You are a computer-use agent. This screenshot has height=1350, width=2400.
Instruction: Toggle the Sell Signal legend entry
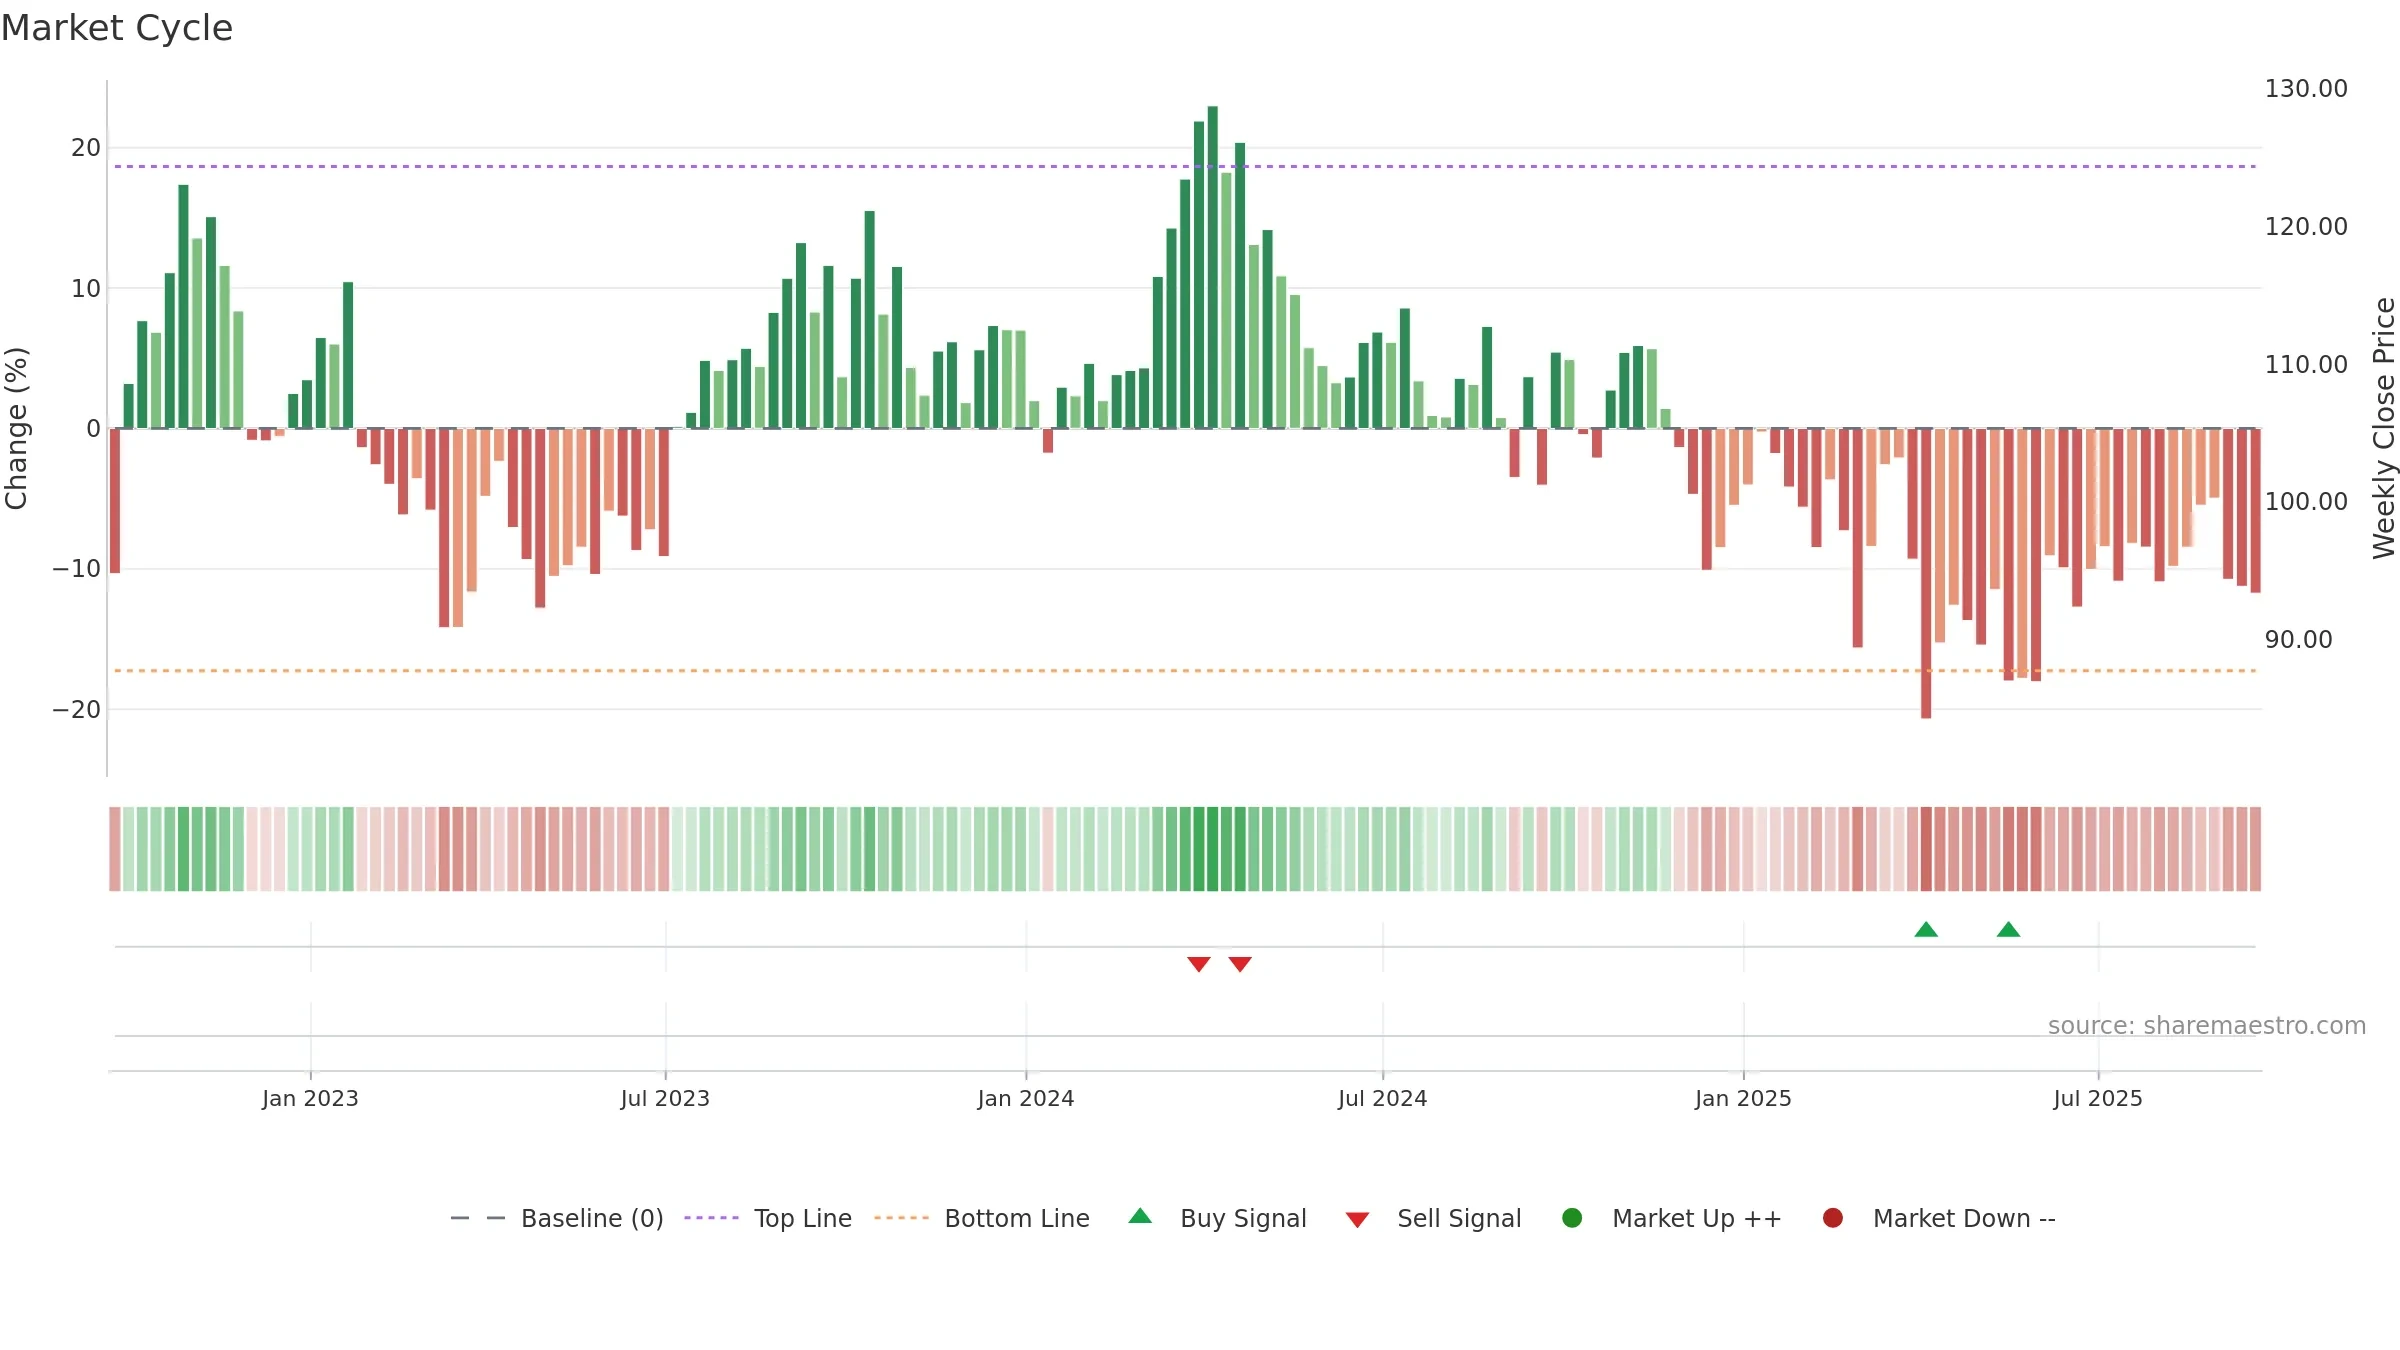pyautogui.click(x=1433, y=1218)
